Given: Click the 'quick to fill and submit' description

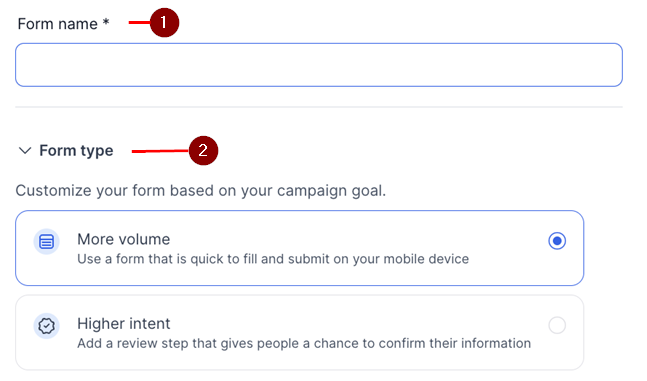Looking at the screenshot, I should tap(273, 259).
